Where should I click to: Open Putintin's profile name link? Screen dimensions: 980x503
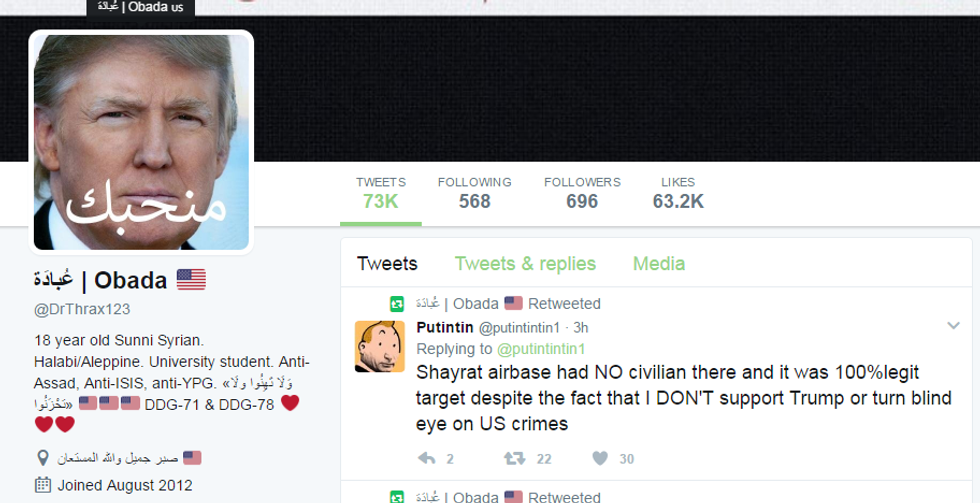(444, 327)
